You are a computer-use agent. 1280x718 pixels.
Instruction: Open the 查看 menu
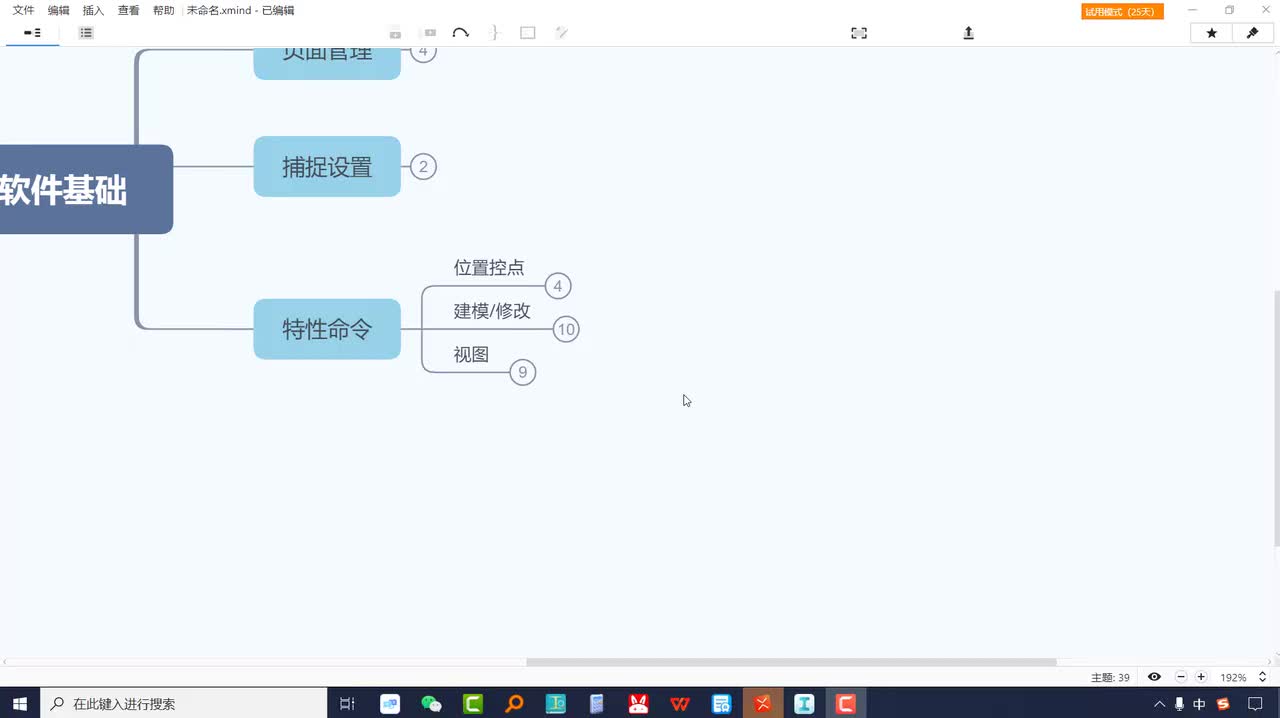128,10
